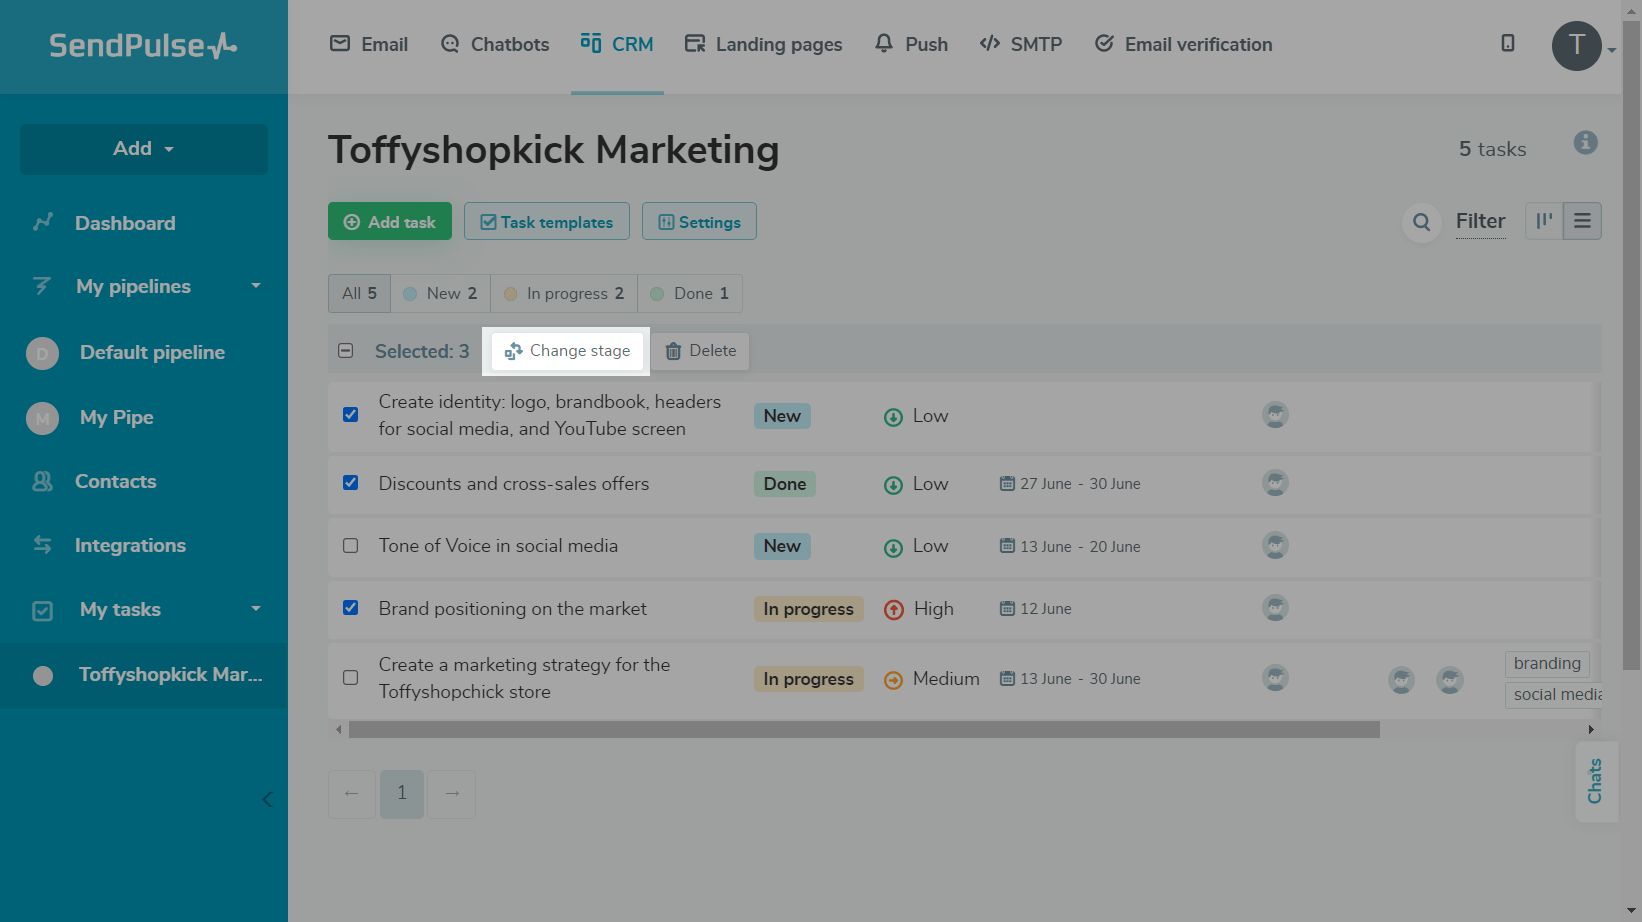Click assignee avatar for Create identity task
Viewport: 1642px width, 922px height.
(x=1275, y=415)
